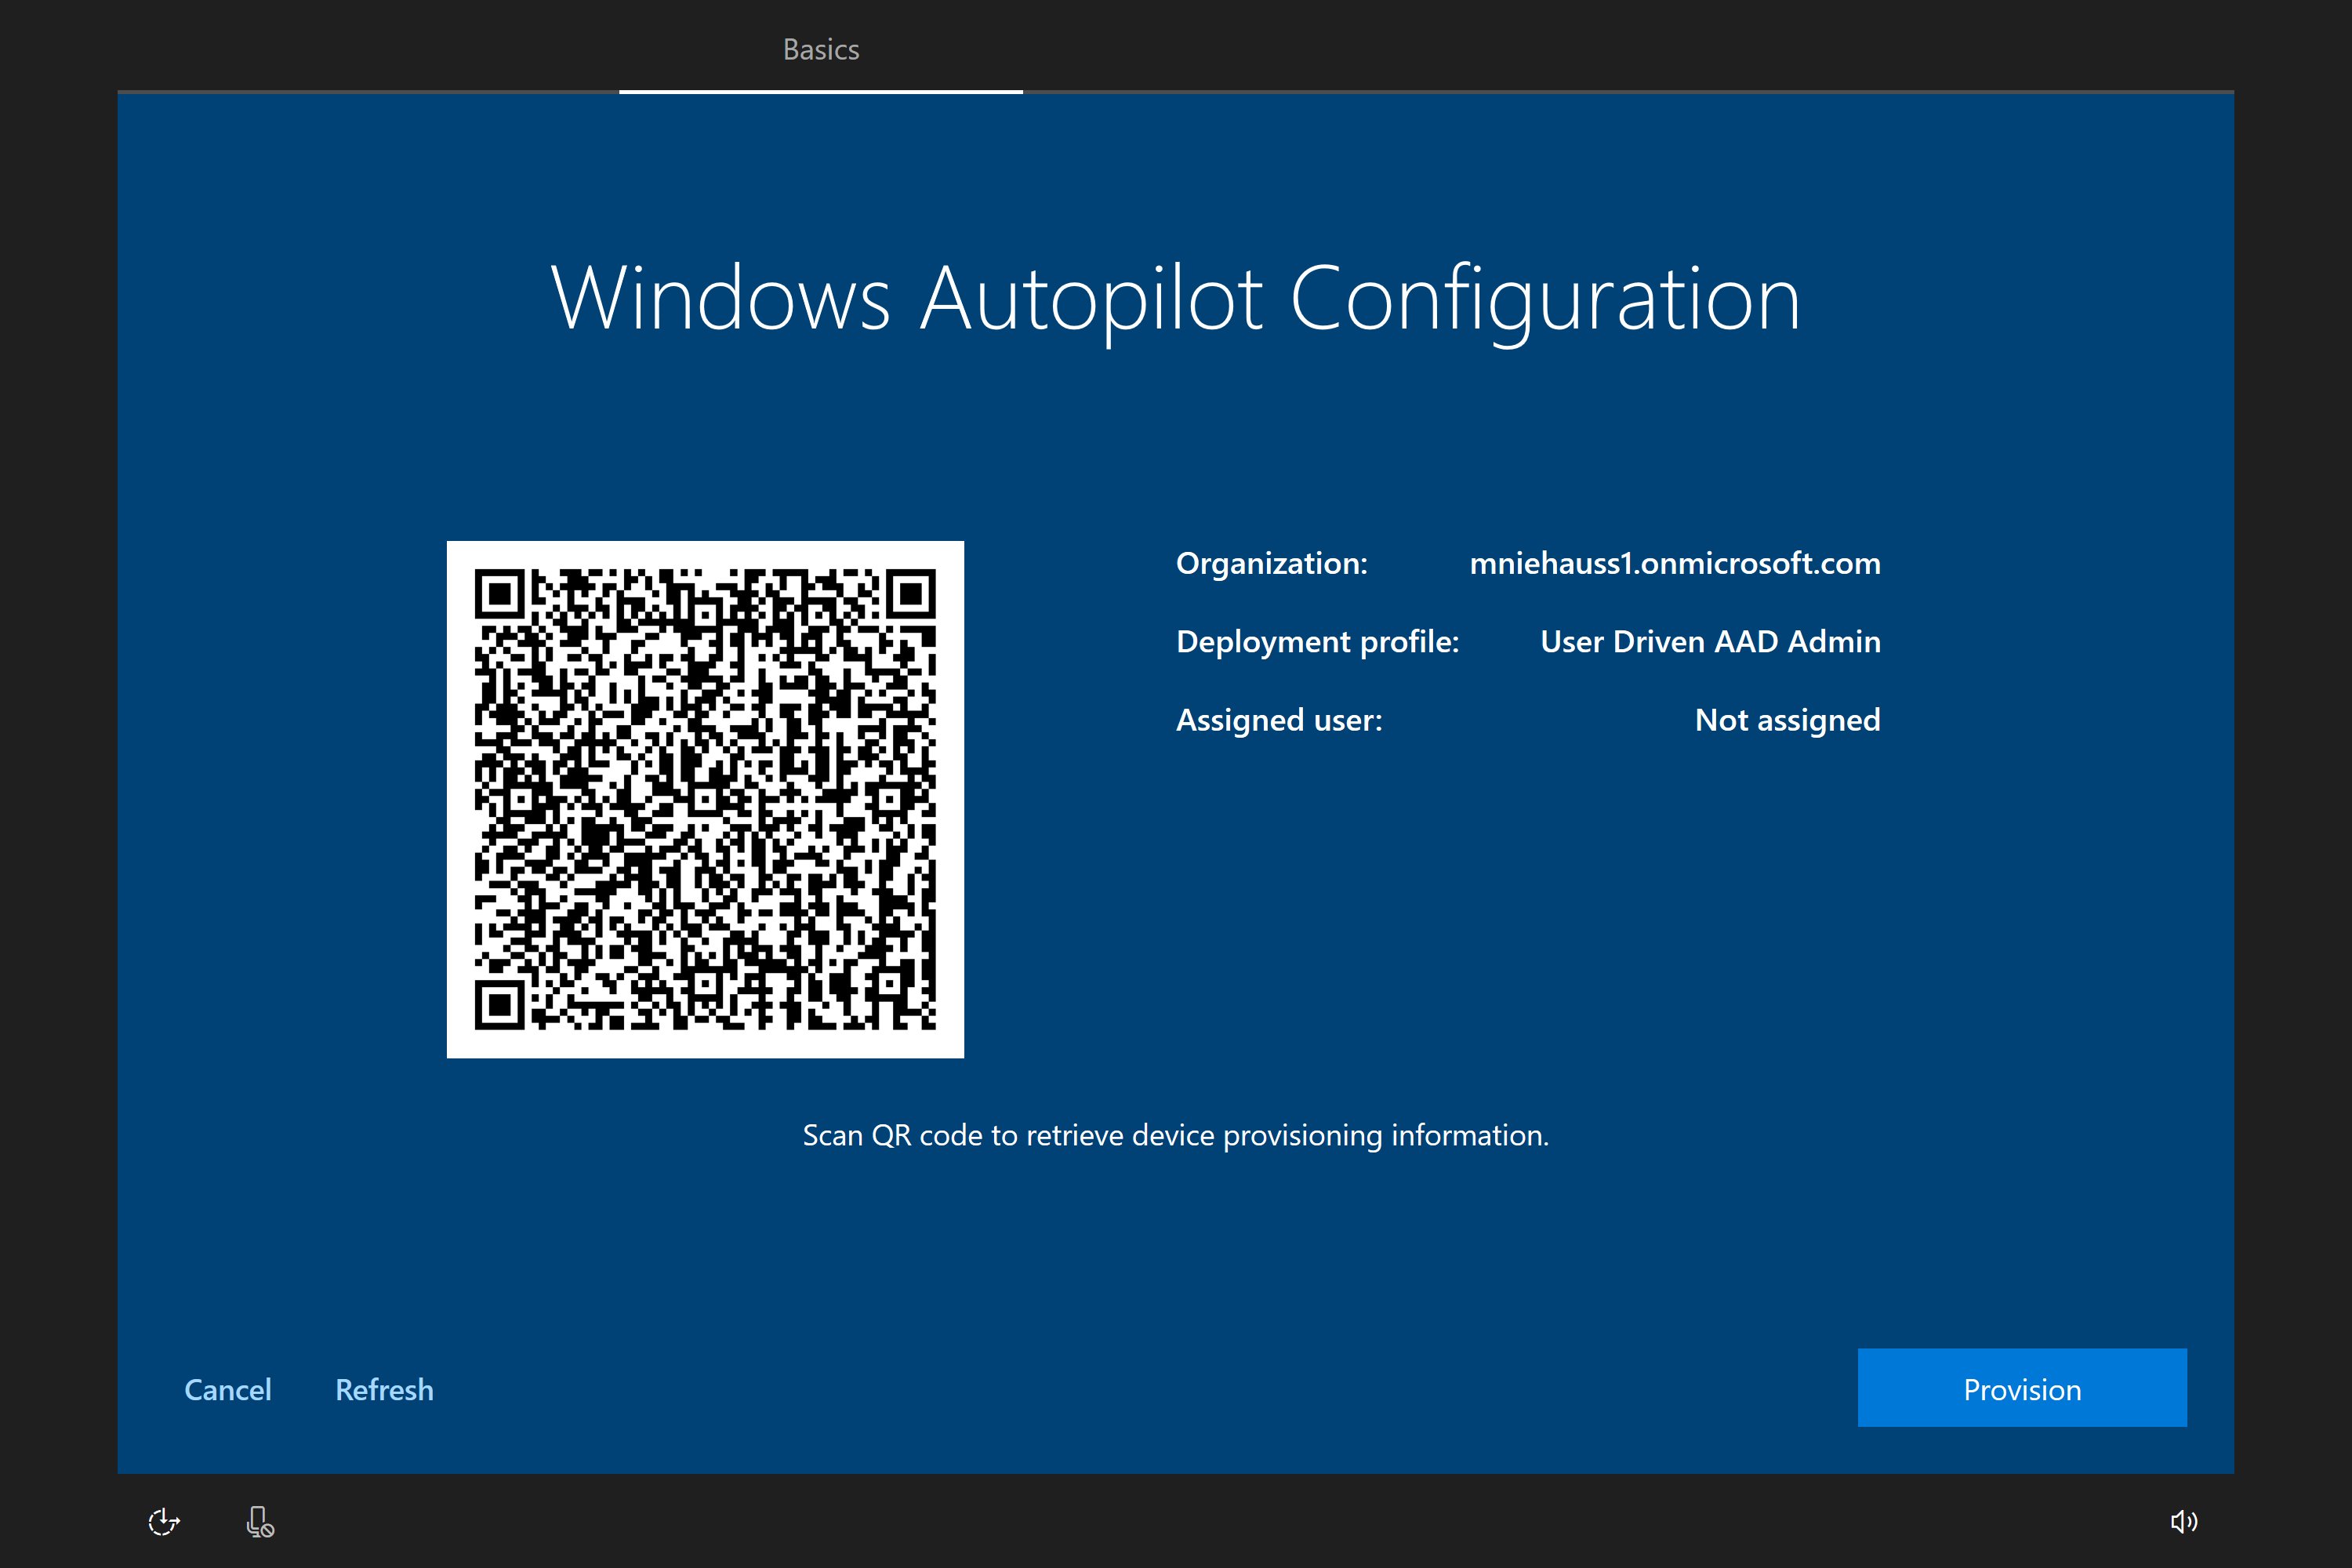
Task: Click the white underline beneath Basics
Action: [x=820, y=91]
